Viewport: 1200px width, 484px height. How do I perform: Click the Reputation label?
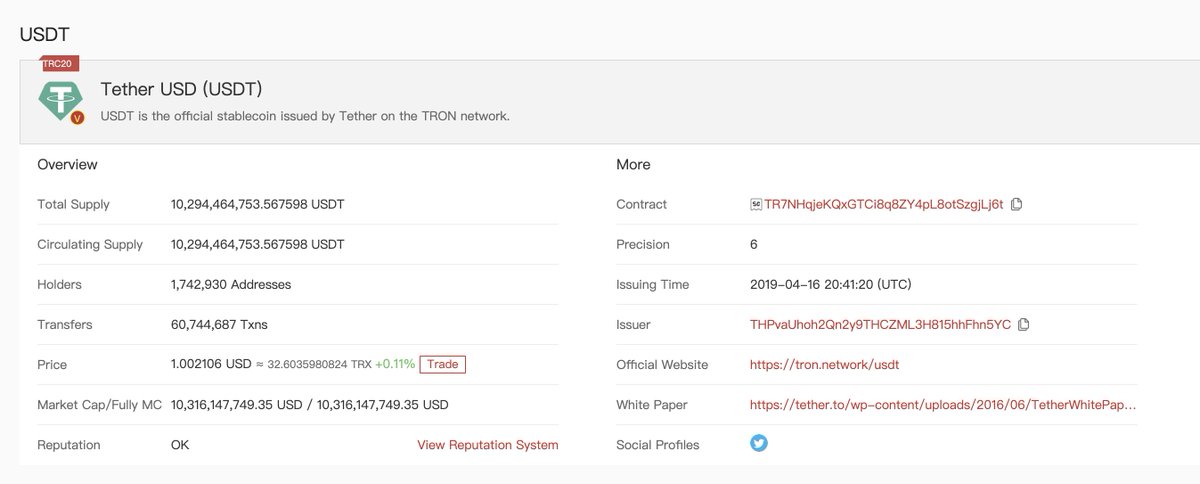pyautogui.click(x=69, y=445)
